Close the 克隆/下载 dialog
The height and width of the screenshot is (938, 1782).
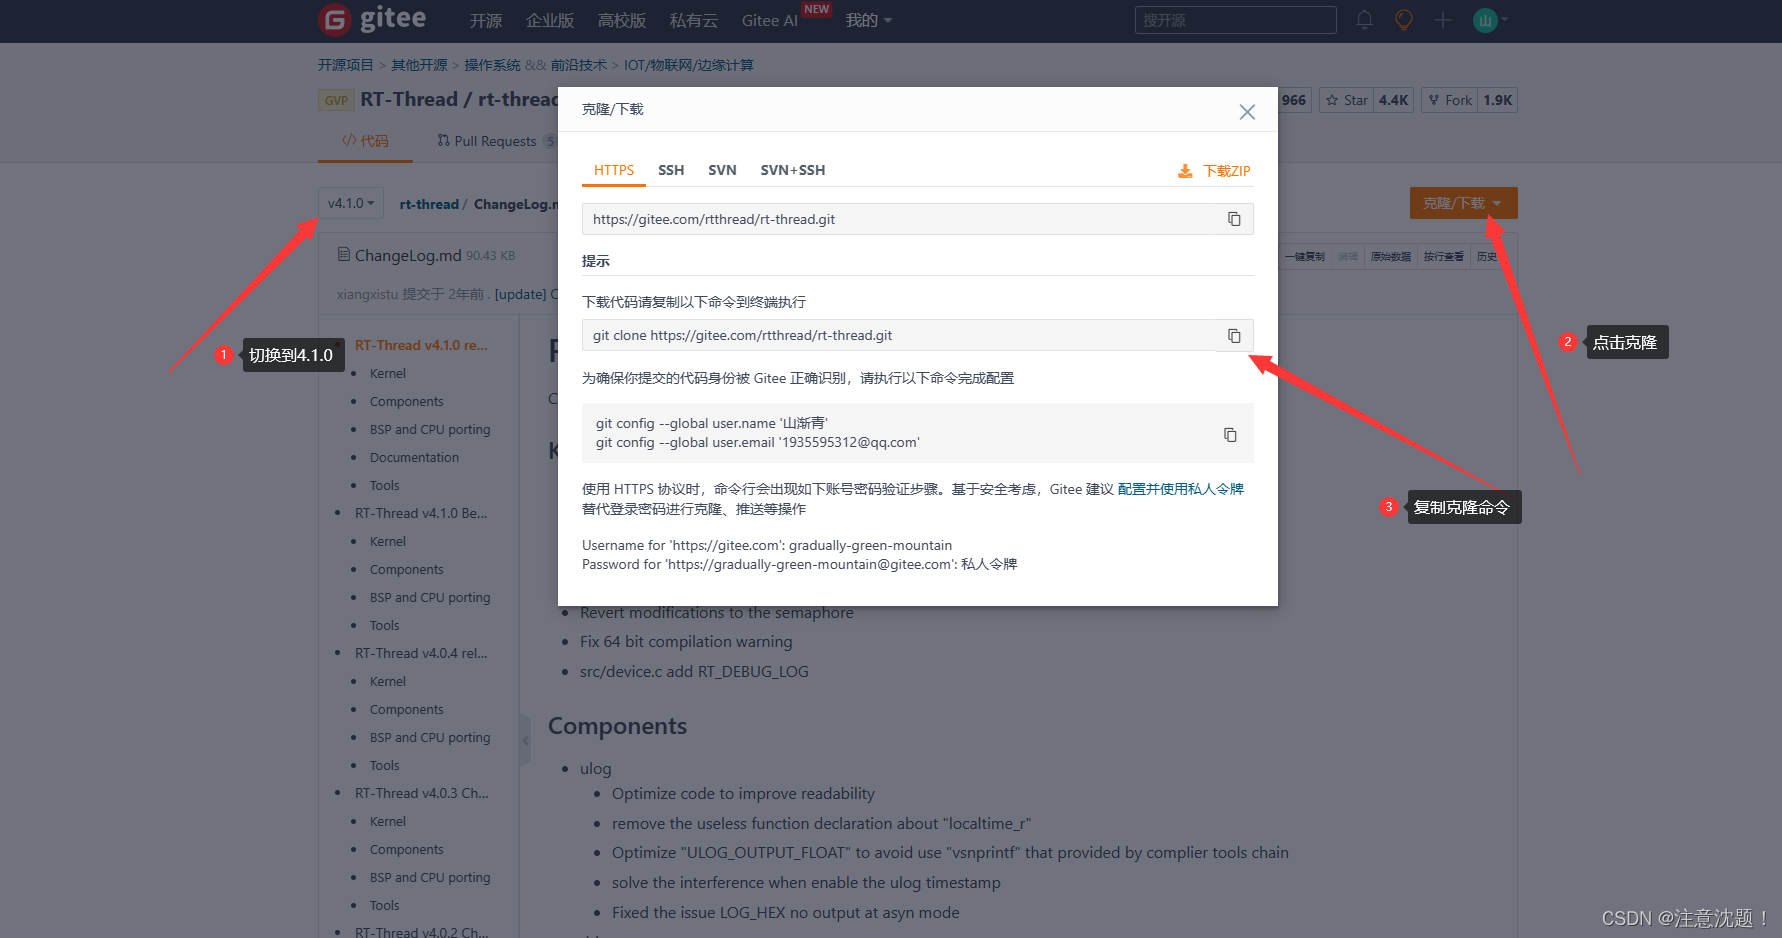pos(1247,112)
